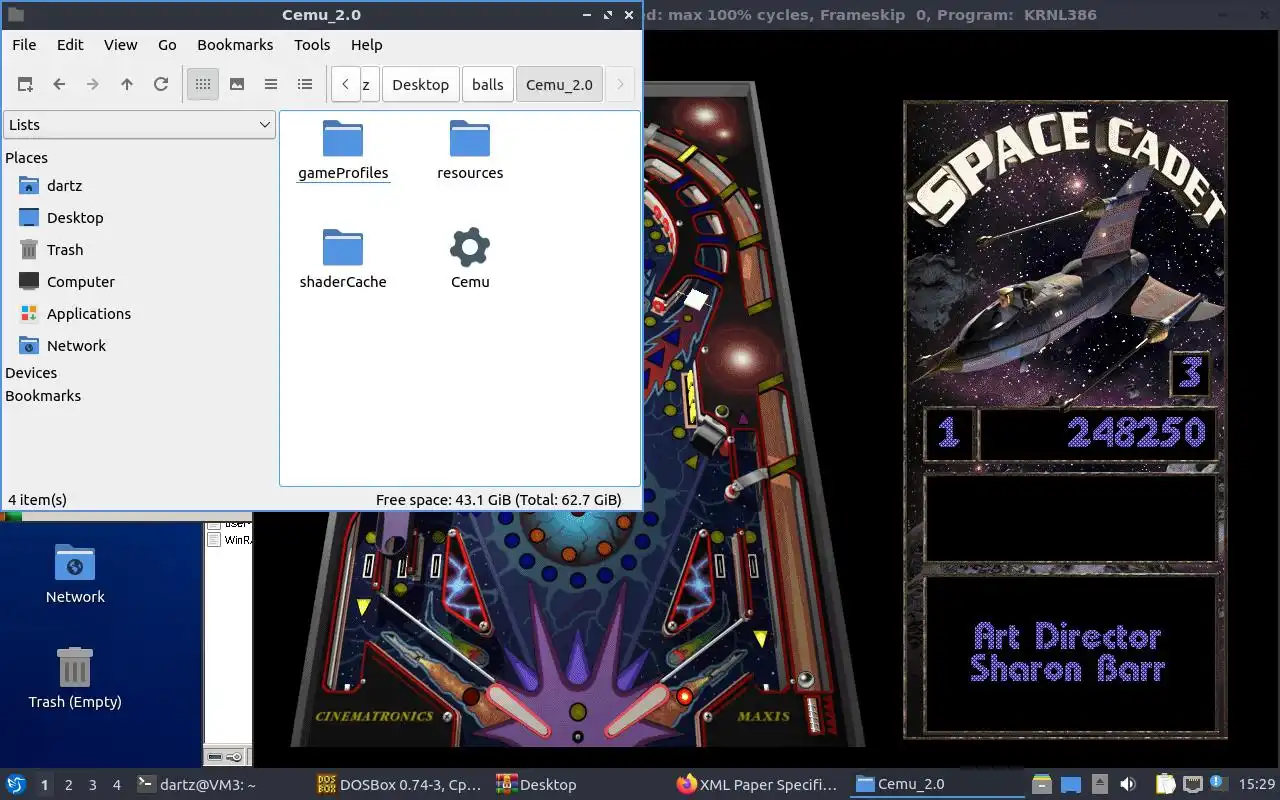1280x800 pixels.
Task: Open the system start menu
Action: click(16, 785)
